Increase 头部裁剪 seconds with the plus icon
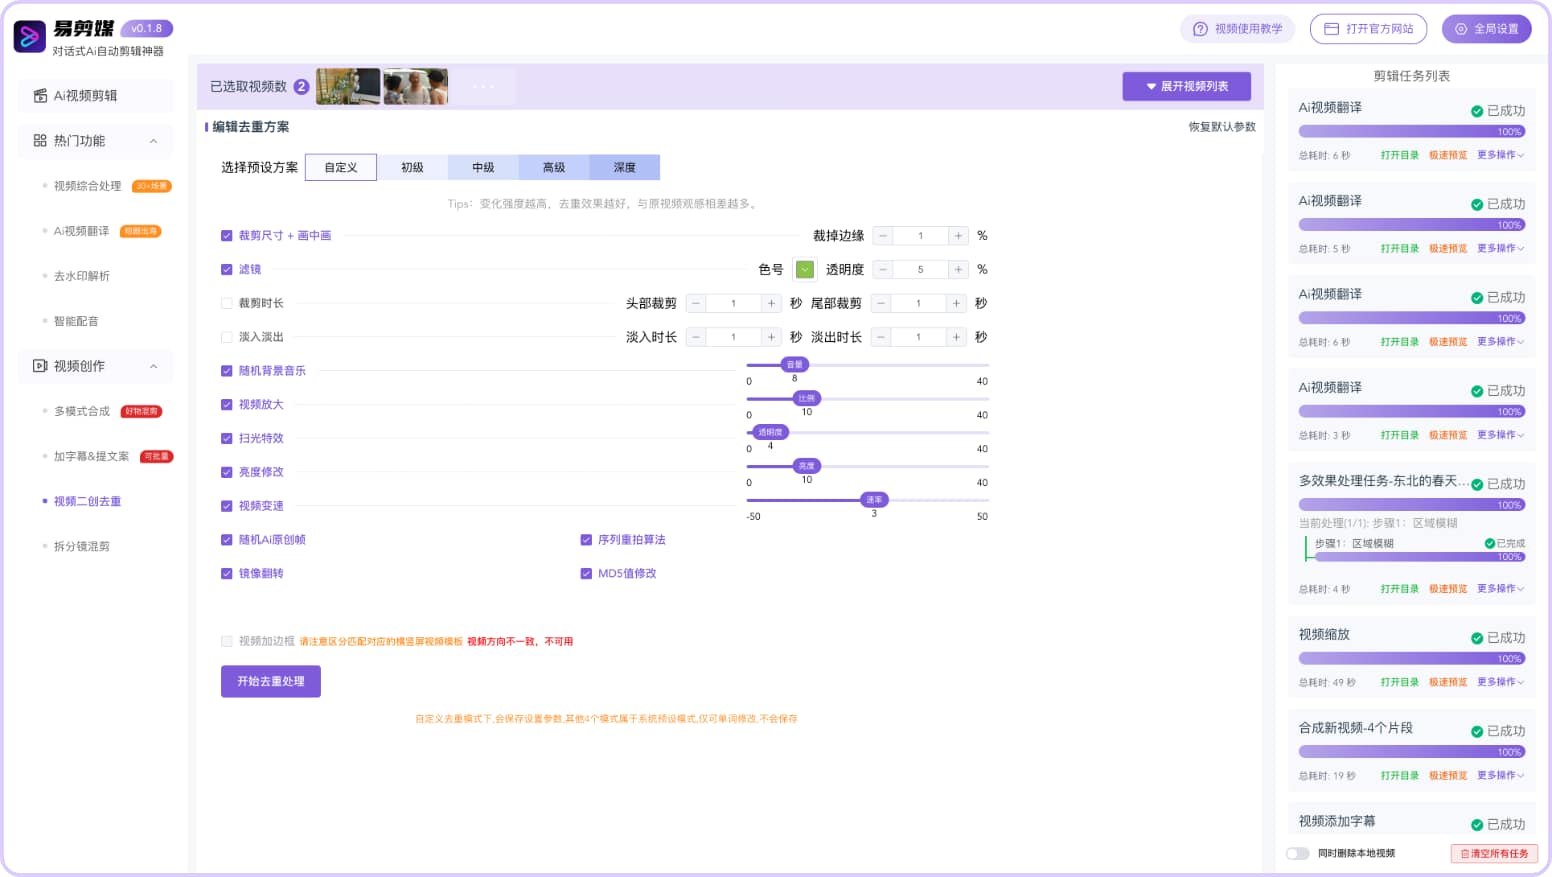1552x877 pixels. 771,304
